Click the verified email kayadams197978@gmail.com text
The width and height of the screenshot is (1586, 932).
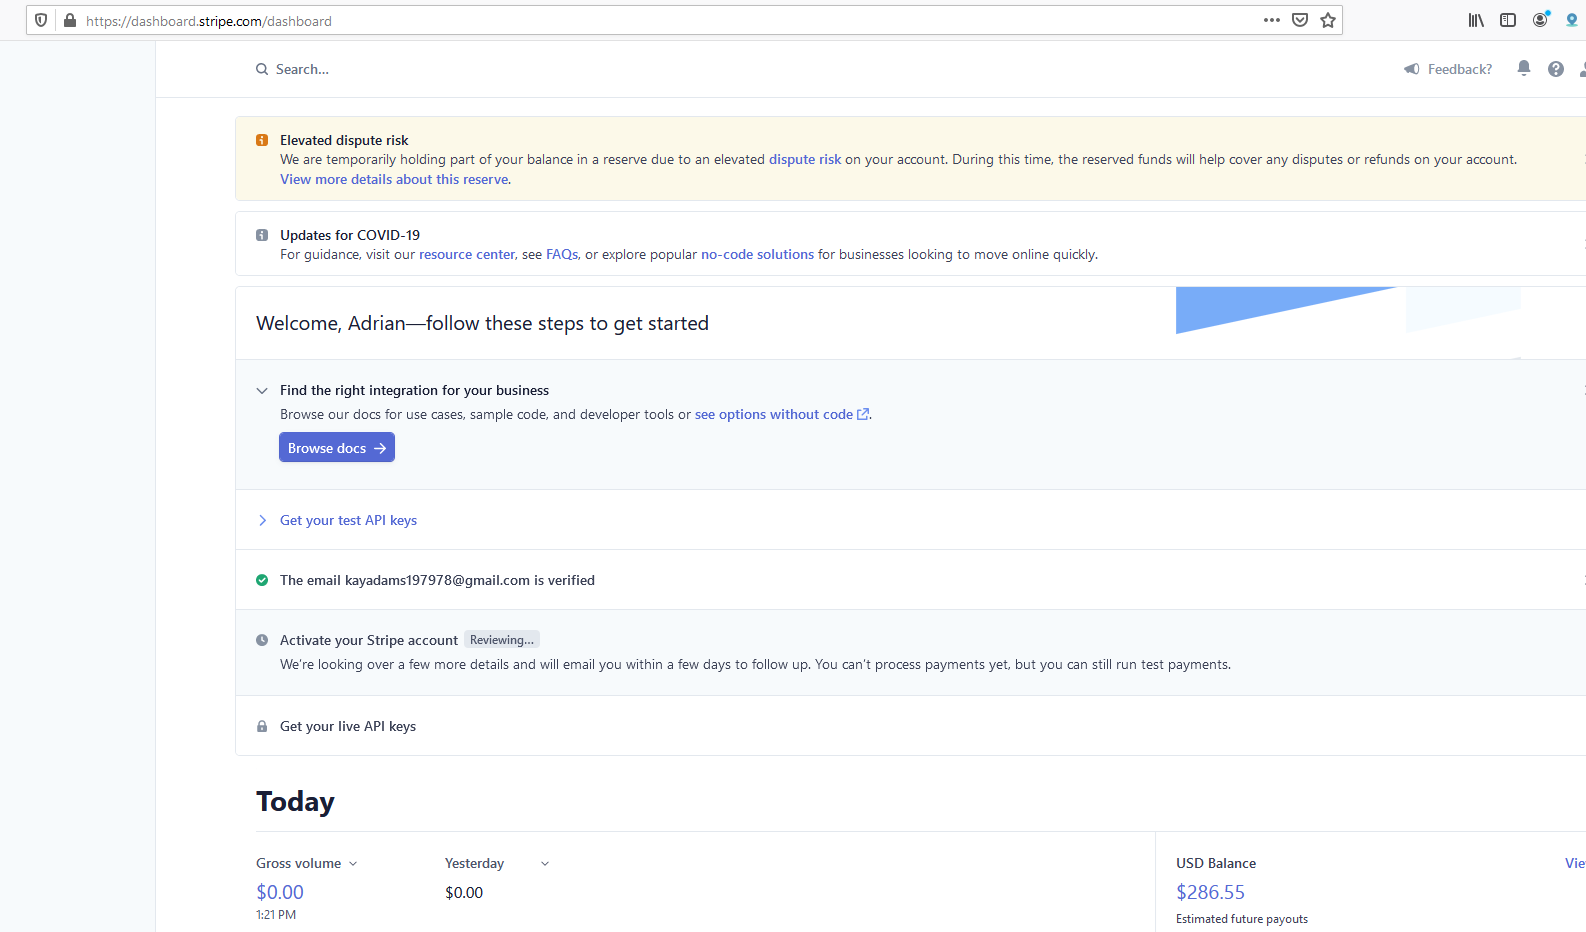(x=437, y=580)
